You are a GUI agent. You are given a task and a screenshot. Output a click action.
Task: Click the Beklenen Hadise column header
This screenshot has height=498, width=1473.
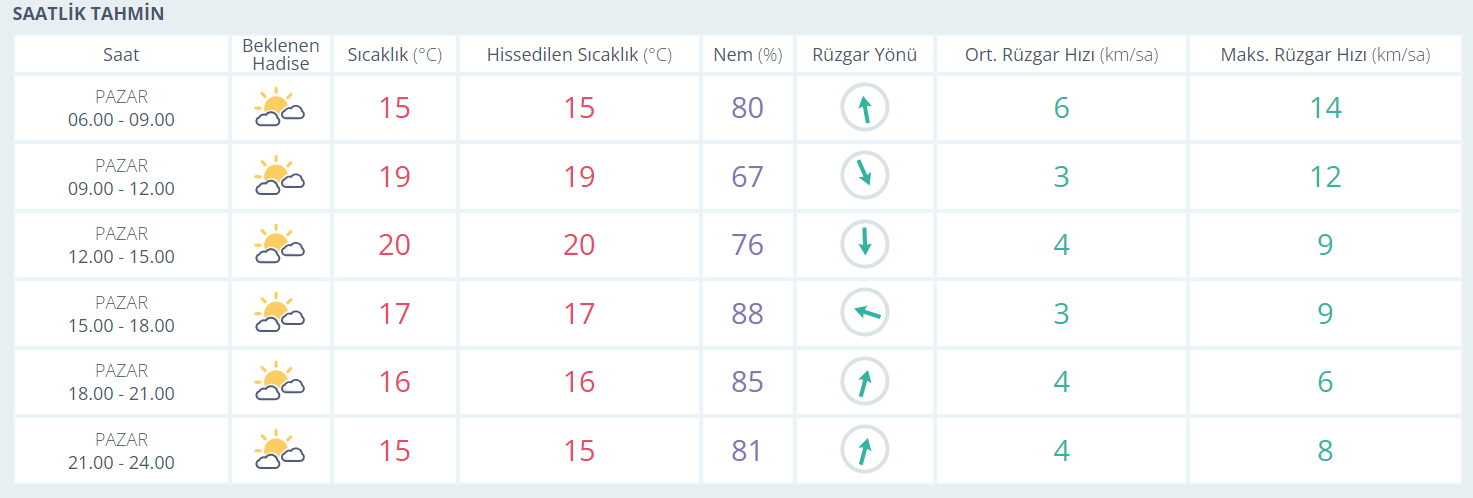click(281, 55)
